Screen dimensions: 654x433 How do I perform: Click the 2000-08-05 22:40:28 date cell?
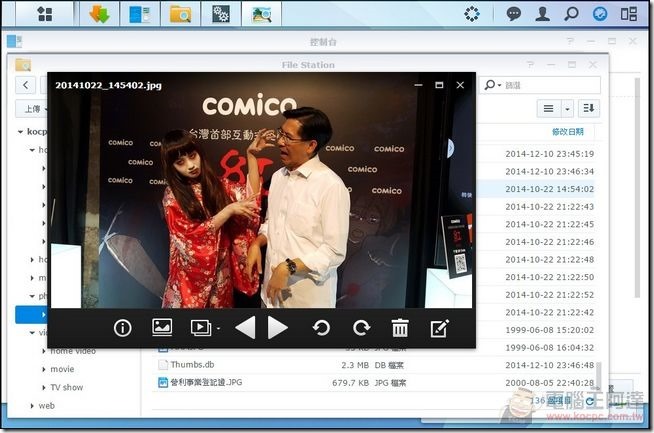click(549, 383)
